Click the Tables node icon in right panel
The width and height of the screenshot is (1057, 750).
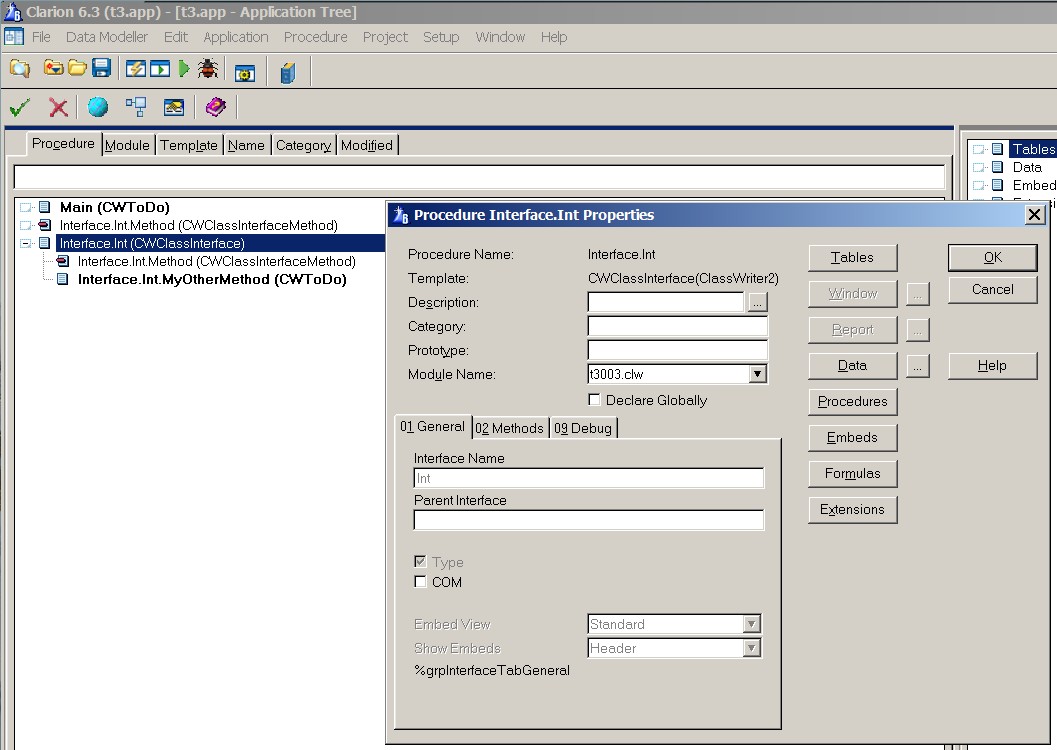pos(997,149)
